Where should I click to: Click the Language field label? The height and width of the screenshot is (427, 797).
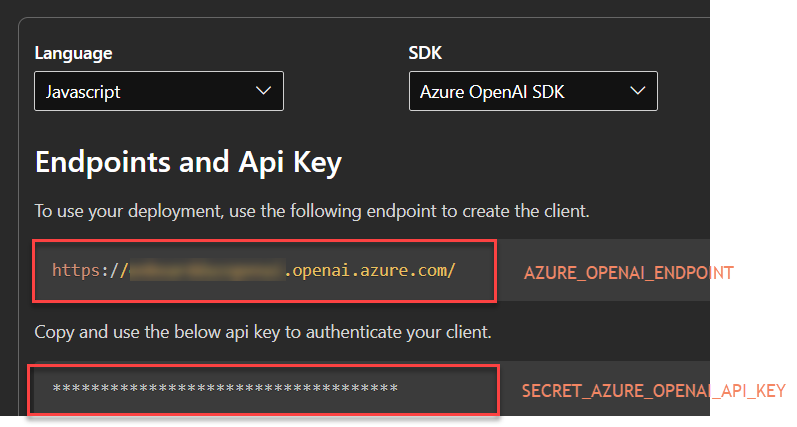(x=73, y=53)
